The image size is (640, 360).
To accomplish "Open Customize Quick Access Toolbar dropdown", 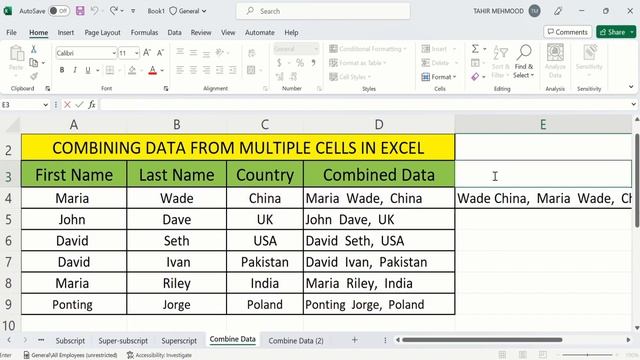I will [133, 11].
